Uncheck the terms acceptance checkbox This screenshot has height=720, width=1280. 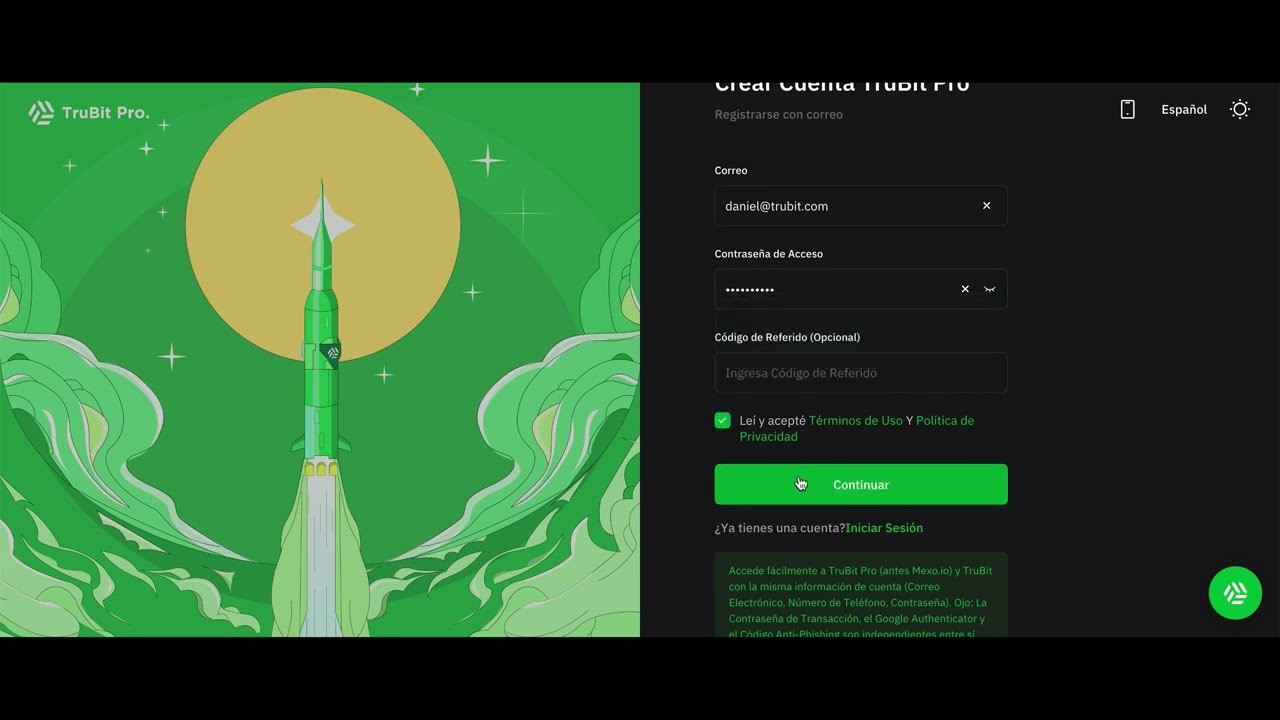[723, 421]
